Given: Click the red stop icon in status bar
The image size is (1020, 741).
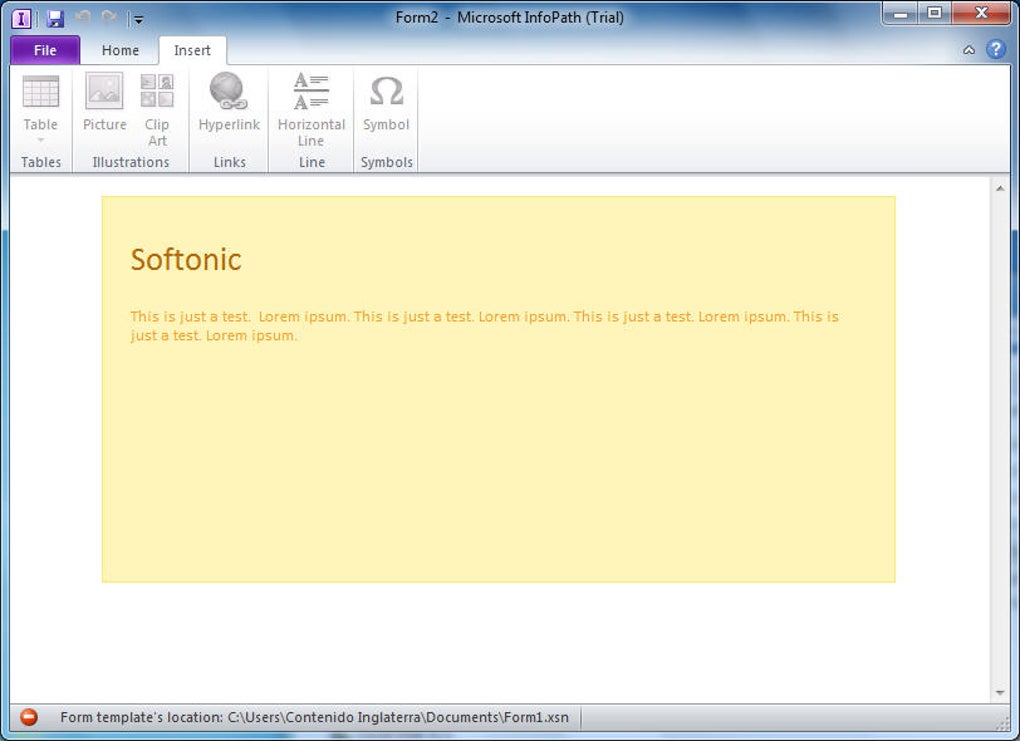Looking at the screenshot, I should [x=29, y=717].
